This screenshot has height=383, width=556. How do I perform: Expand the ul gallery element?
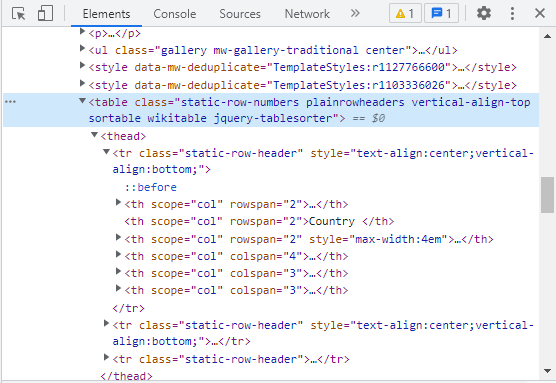[82, 48]
